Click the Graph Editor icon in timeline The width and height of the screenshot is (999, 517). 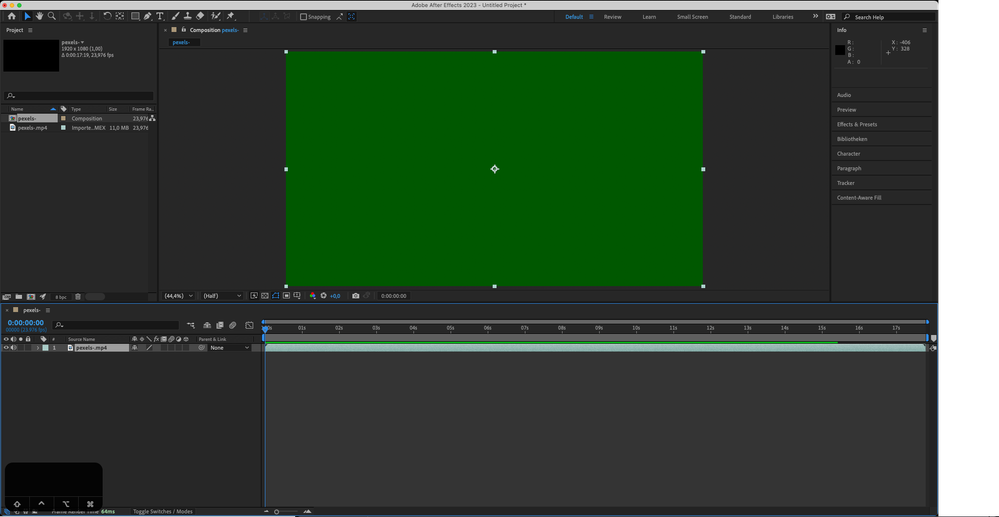[x=249, y=325]
